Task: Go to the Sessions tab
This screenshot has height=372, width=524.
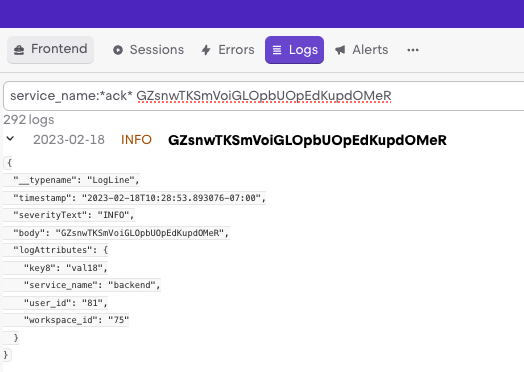Action: 148,50
